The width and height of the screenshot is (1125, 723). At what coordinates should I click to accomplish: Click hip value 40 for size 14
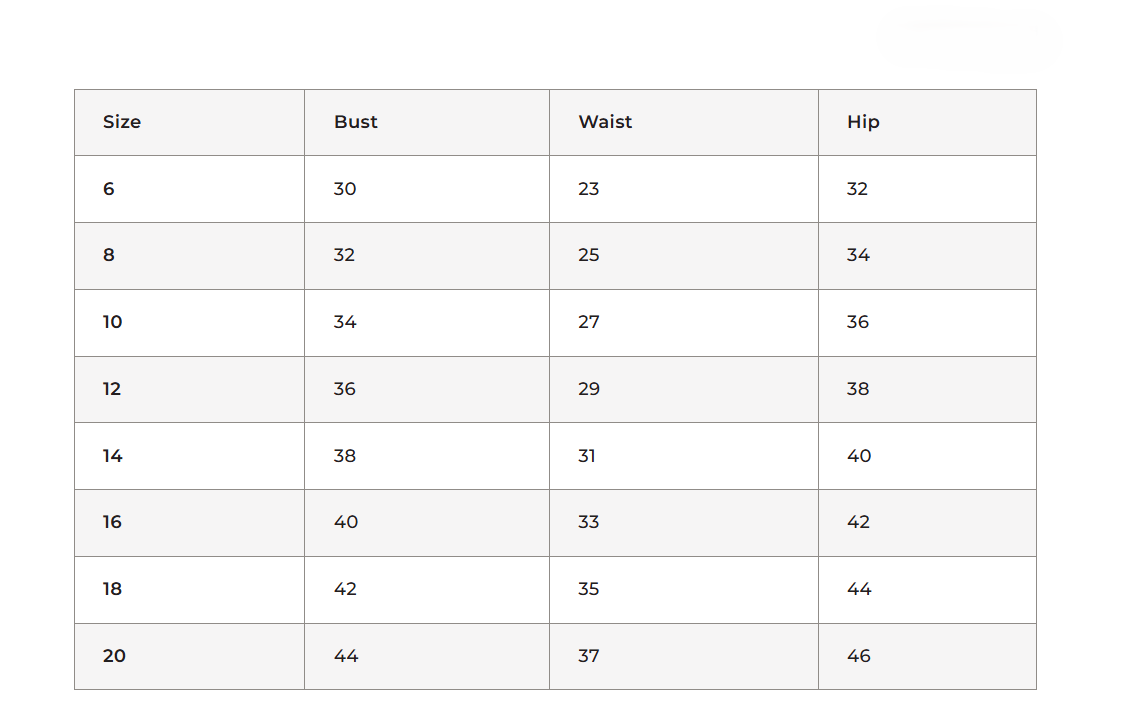point(859,455)
